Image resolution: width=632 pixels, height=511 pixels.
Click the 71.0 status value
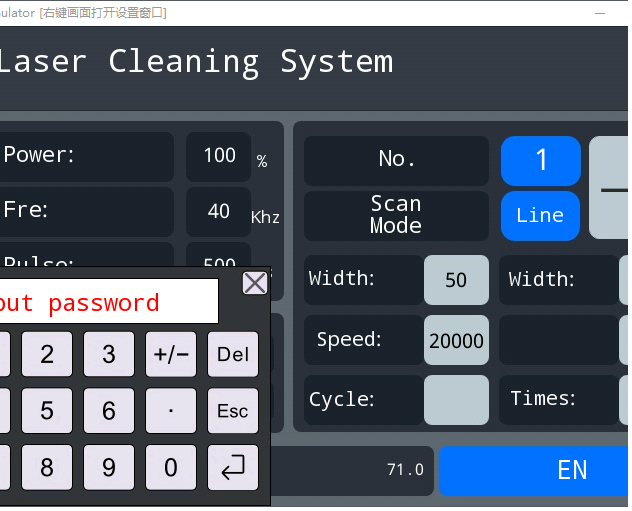405,470
